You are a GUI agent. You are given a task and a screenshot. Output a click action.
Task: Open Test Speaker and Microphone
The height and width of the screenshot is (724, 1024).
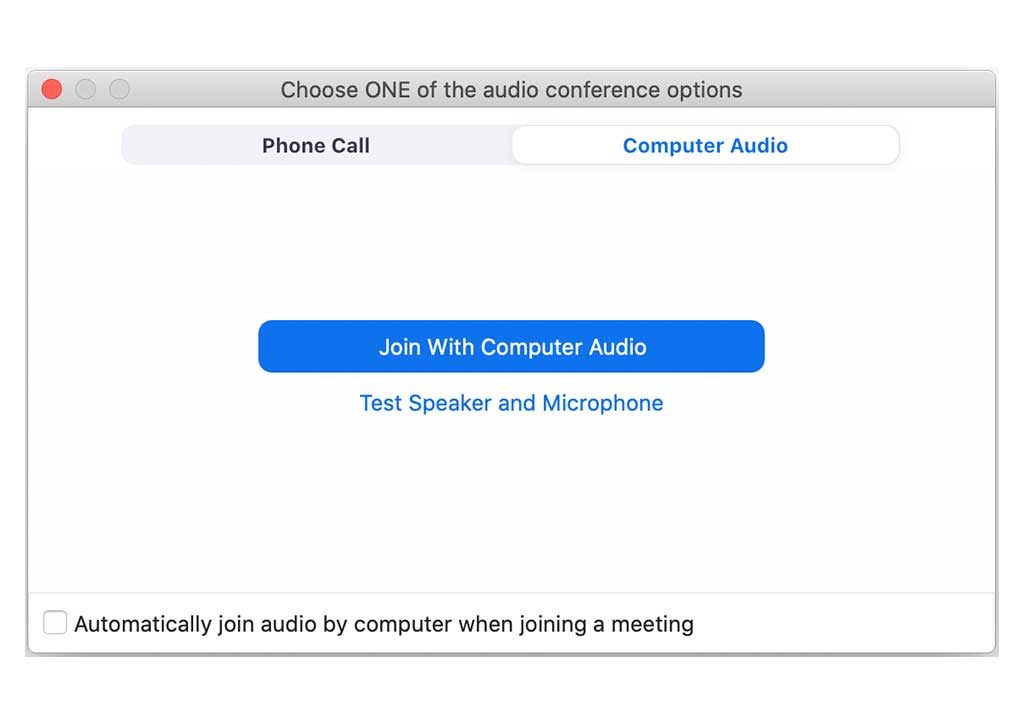pos(511,403)
